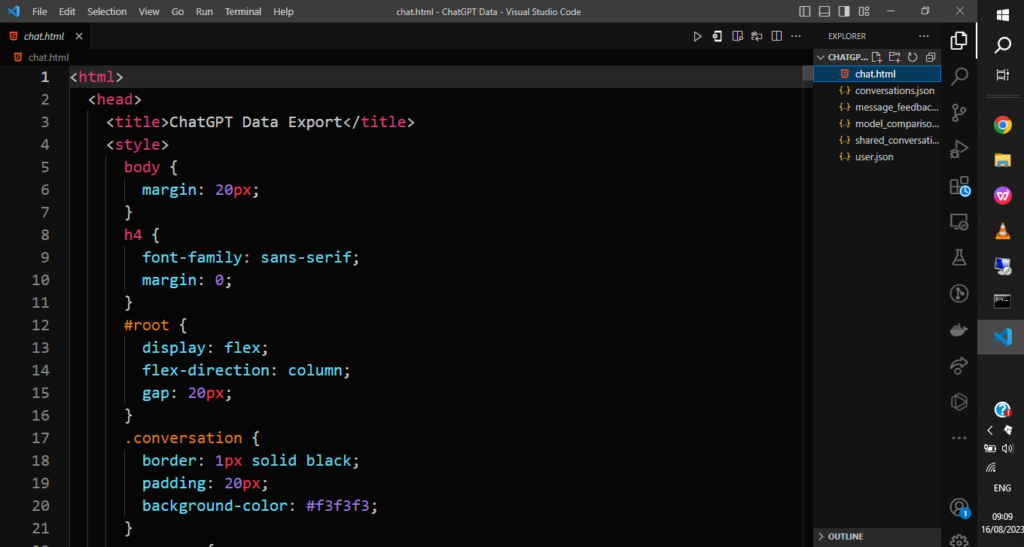Open Task View on the taskbar
The width and height of the screenshot is (1024, 547).
click(x=1002, y=75)
